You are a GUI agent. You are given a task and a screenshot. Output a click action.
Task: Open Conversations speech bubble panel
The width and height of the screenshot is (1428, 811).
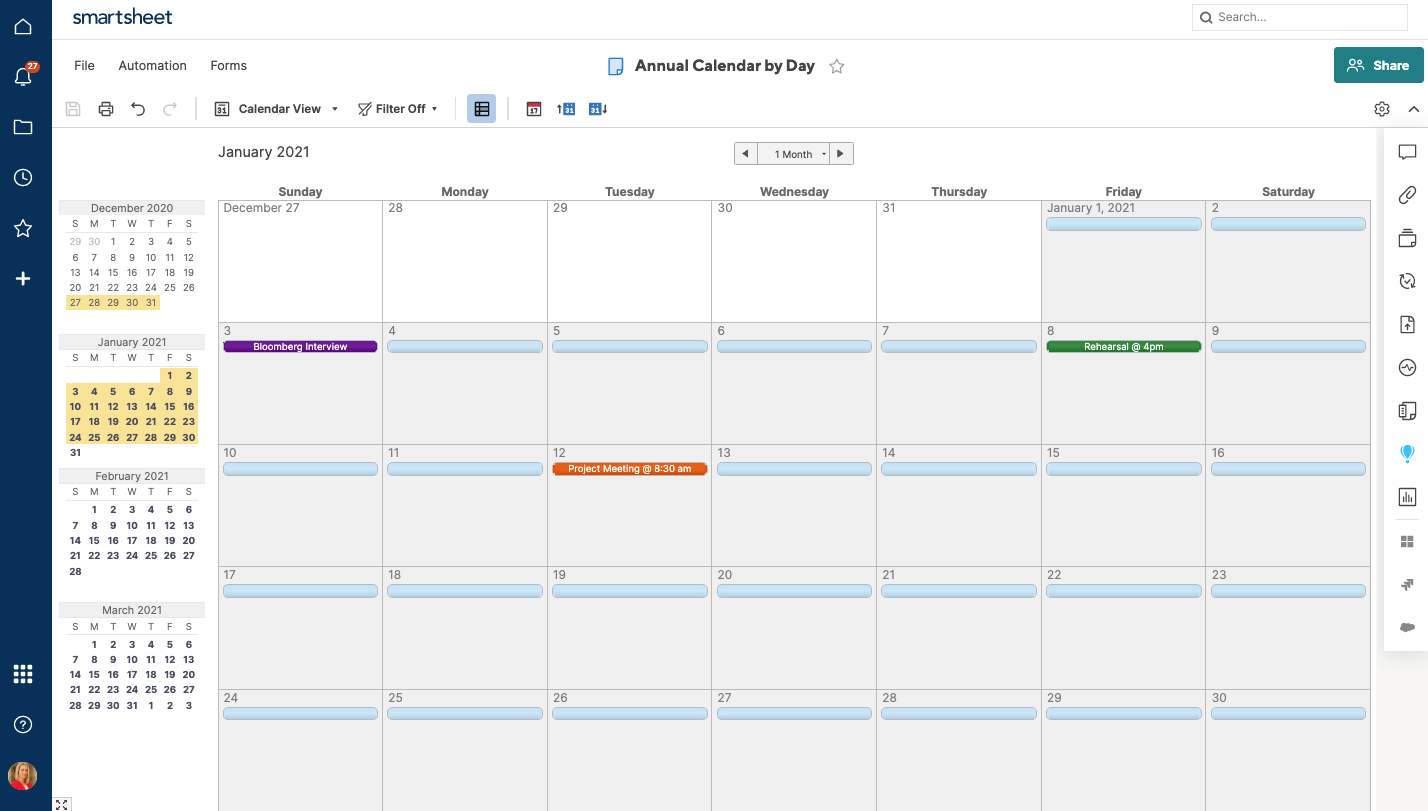(1407, 152)
